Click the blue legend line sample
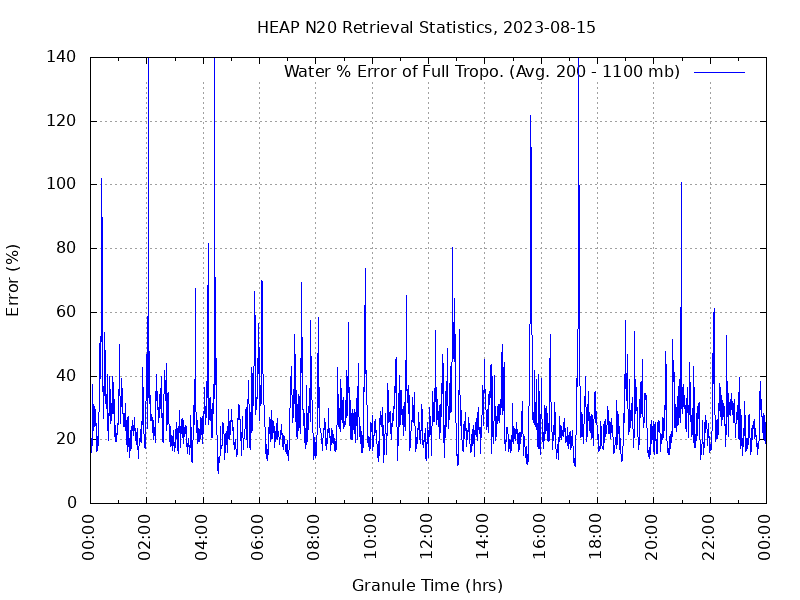Screen dimensions: 800x600 [x=719, y=72]
